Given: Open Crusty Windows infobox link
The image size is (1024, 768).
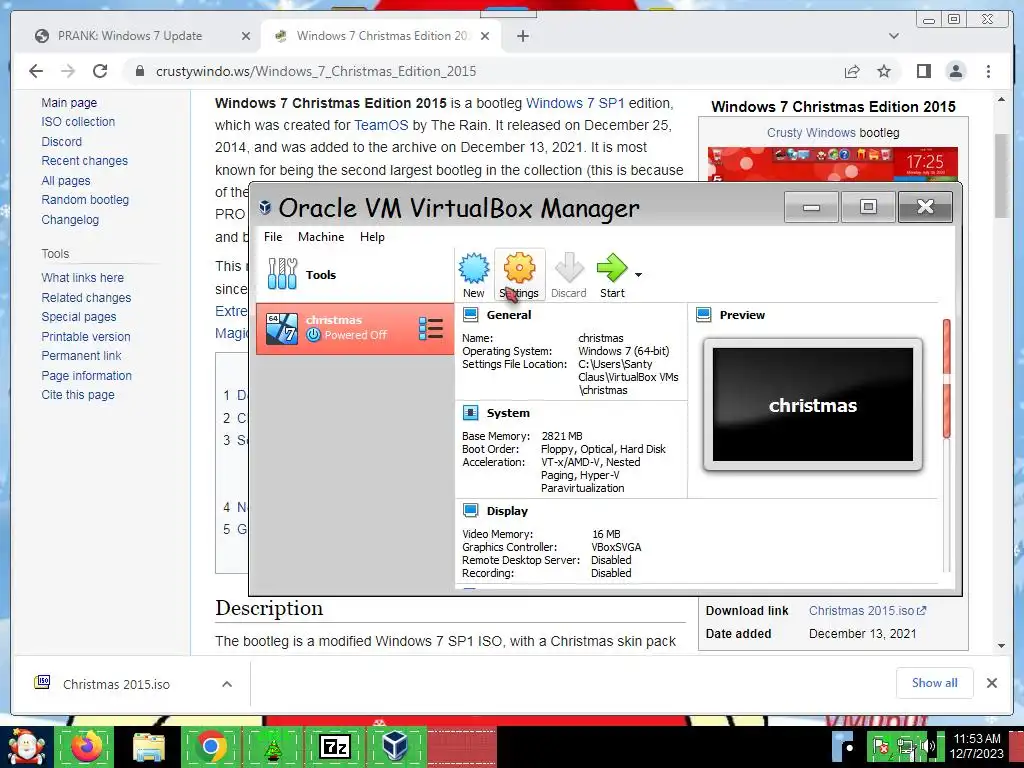Looking at the screenshot, I should (811, 133).
